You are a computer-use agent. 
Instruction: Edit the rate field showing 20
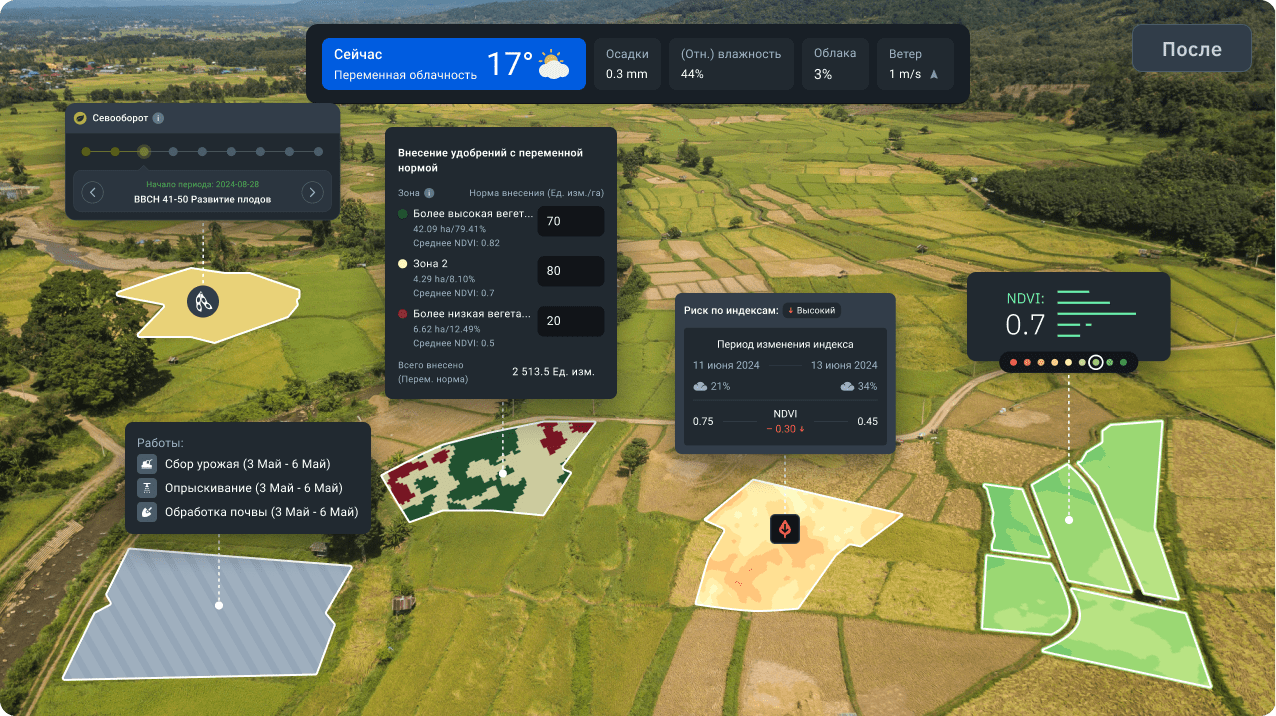click(571, 321)
